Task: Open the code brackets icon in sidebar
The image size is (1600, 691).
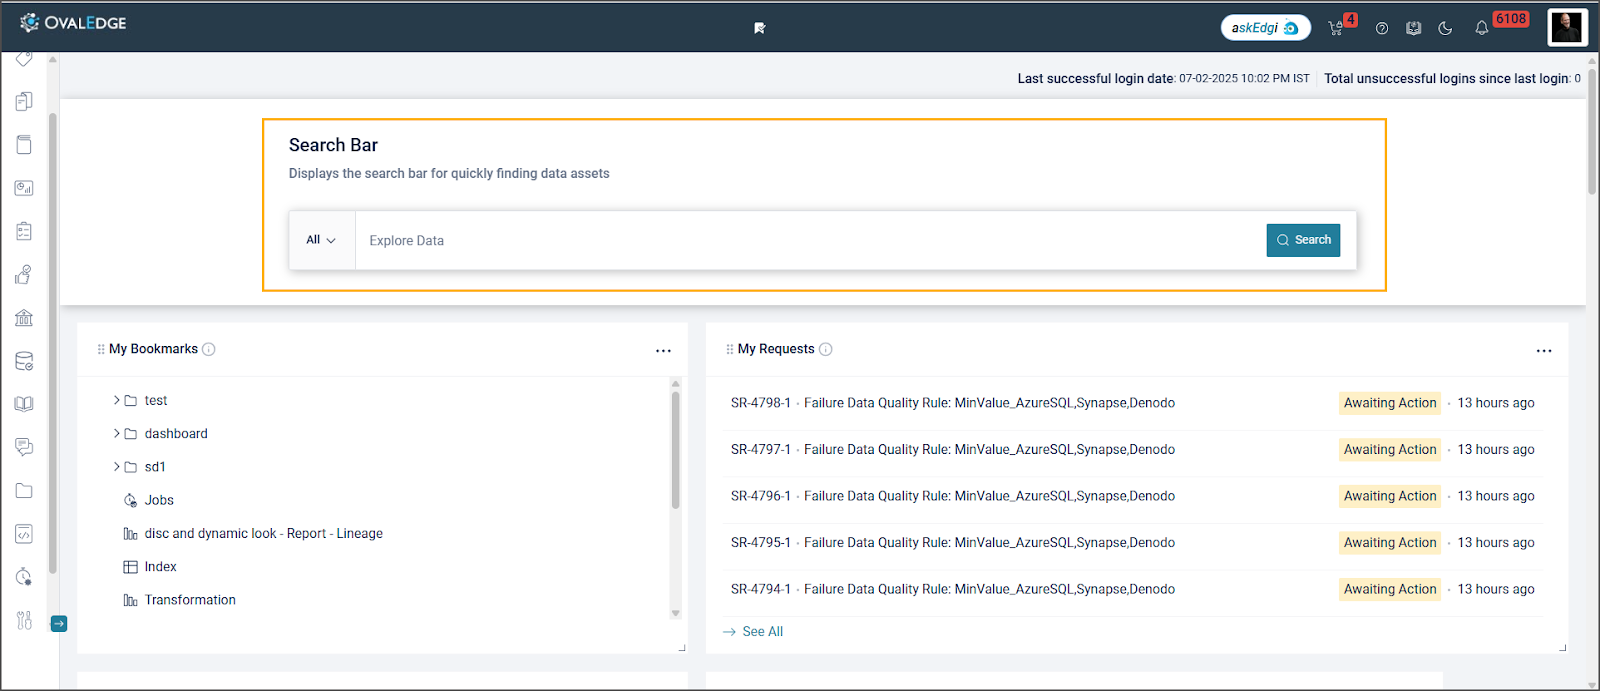Action: pyautogui.click(x=24, y=534)
